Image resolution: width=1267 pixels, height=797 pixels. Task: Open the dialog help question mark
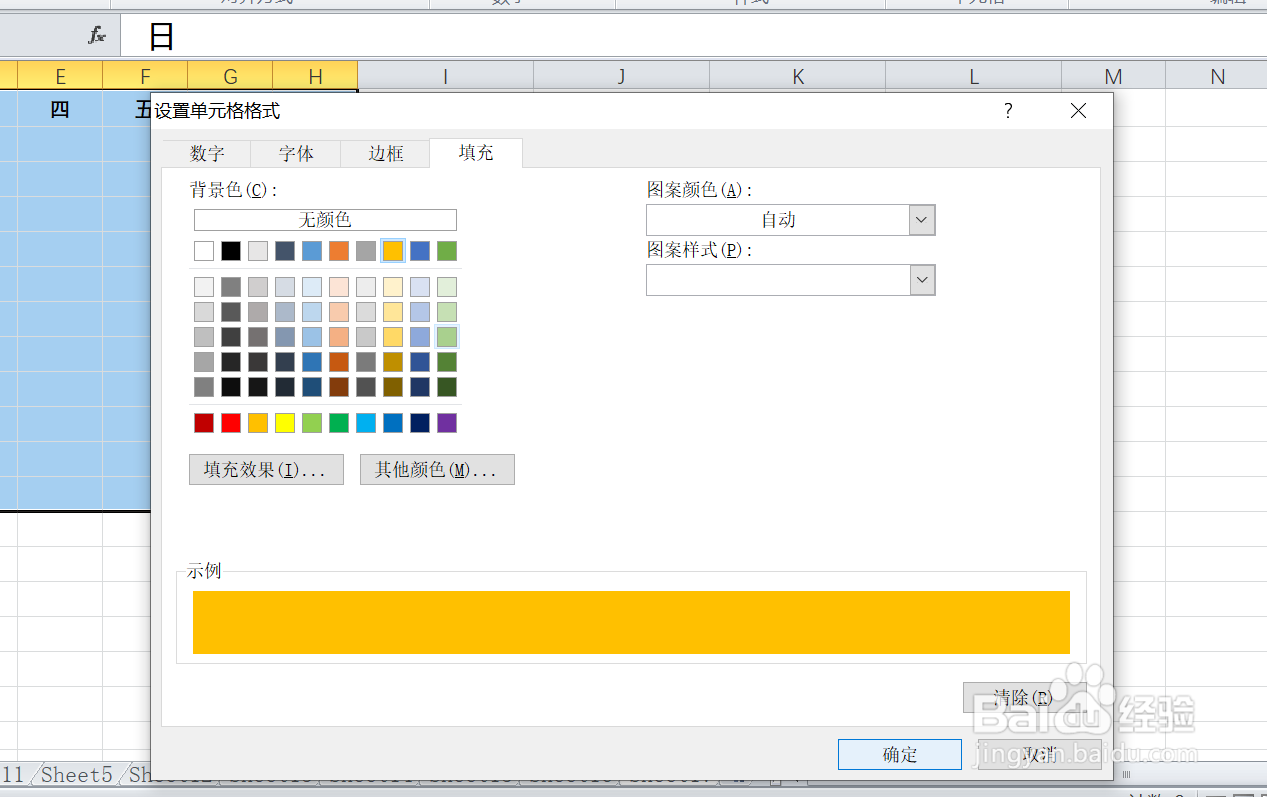point(1008,111)
